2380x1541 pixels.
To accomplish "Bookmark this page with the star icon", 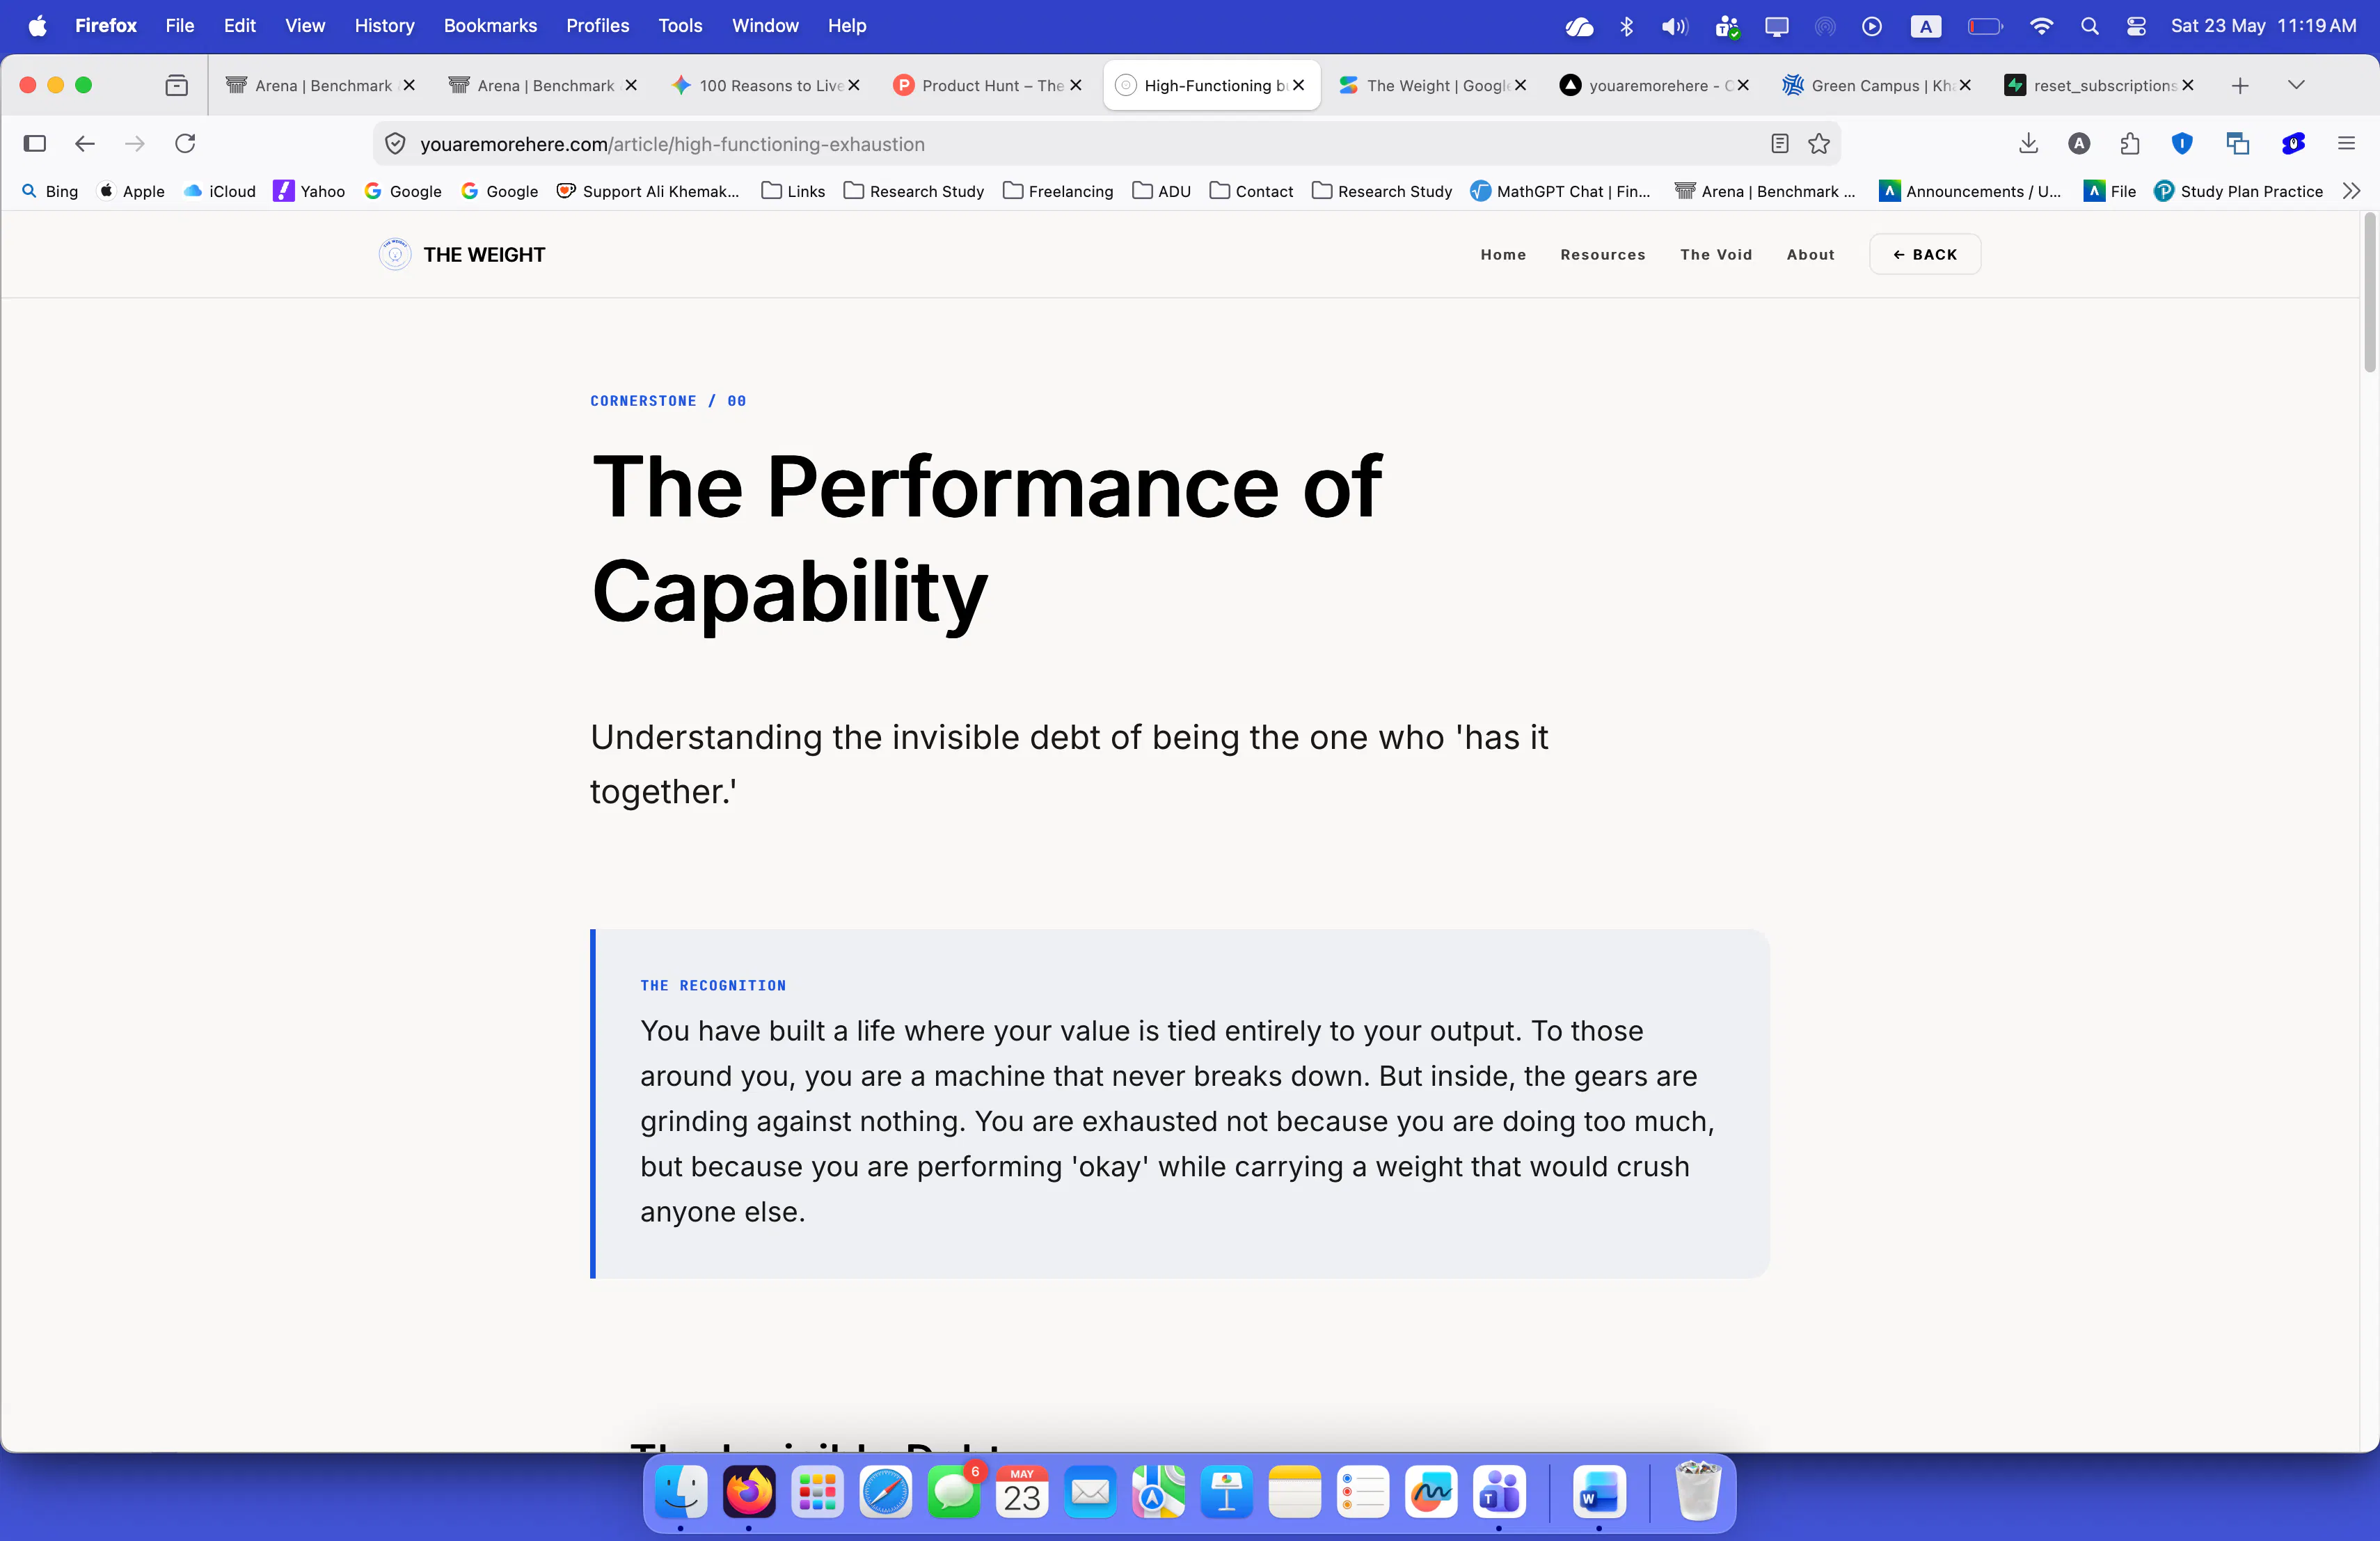I will 1819,144.
